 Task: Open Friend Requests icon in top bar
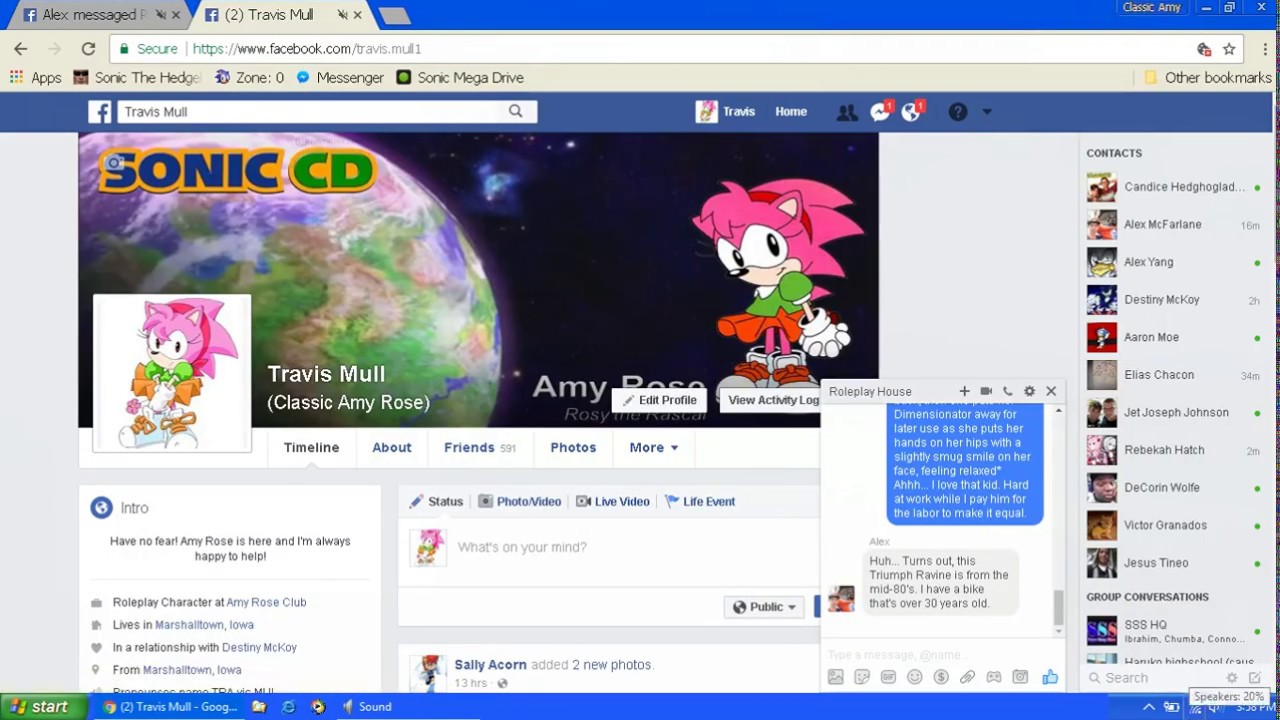[x=847, y=113]
